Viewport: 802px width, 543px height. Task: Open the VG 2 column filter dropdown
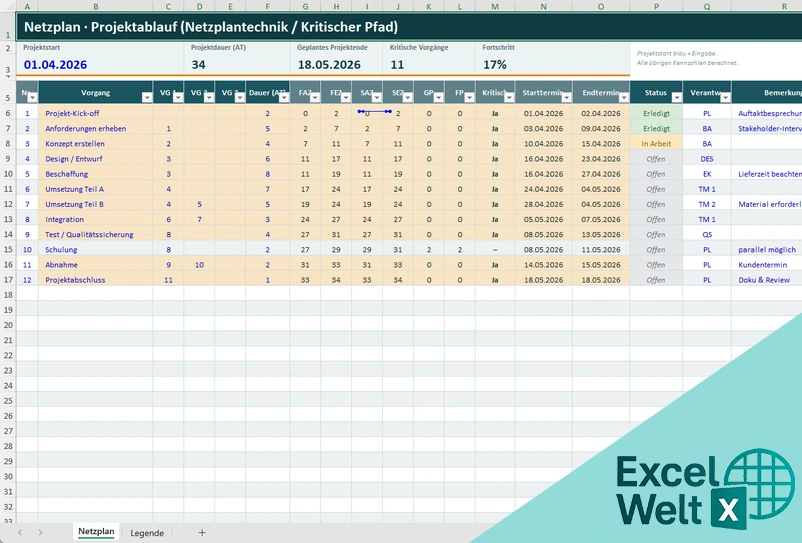[x=209, y=97]
